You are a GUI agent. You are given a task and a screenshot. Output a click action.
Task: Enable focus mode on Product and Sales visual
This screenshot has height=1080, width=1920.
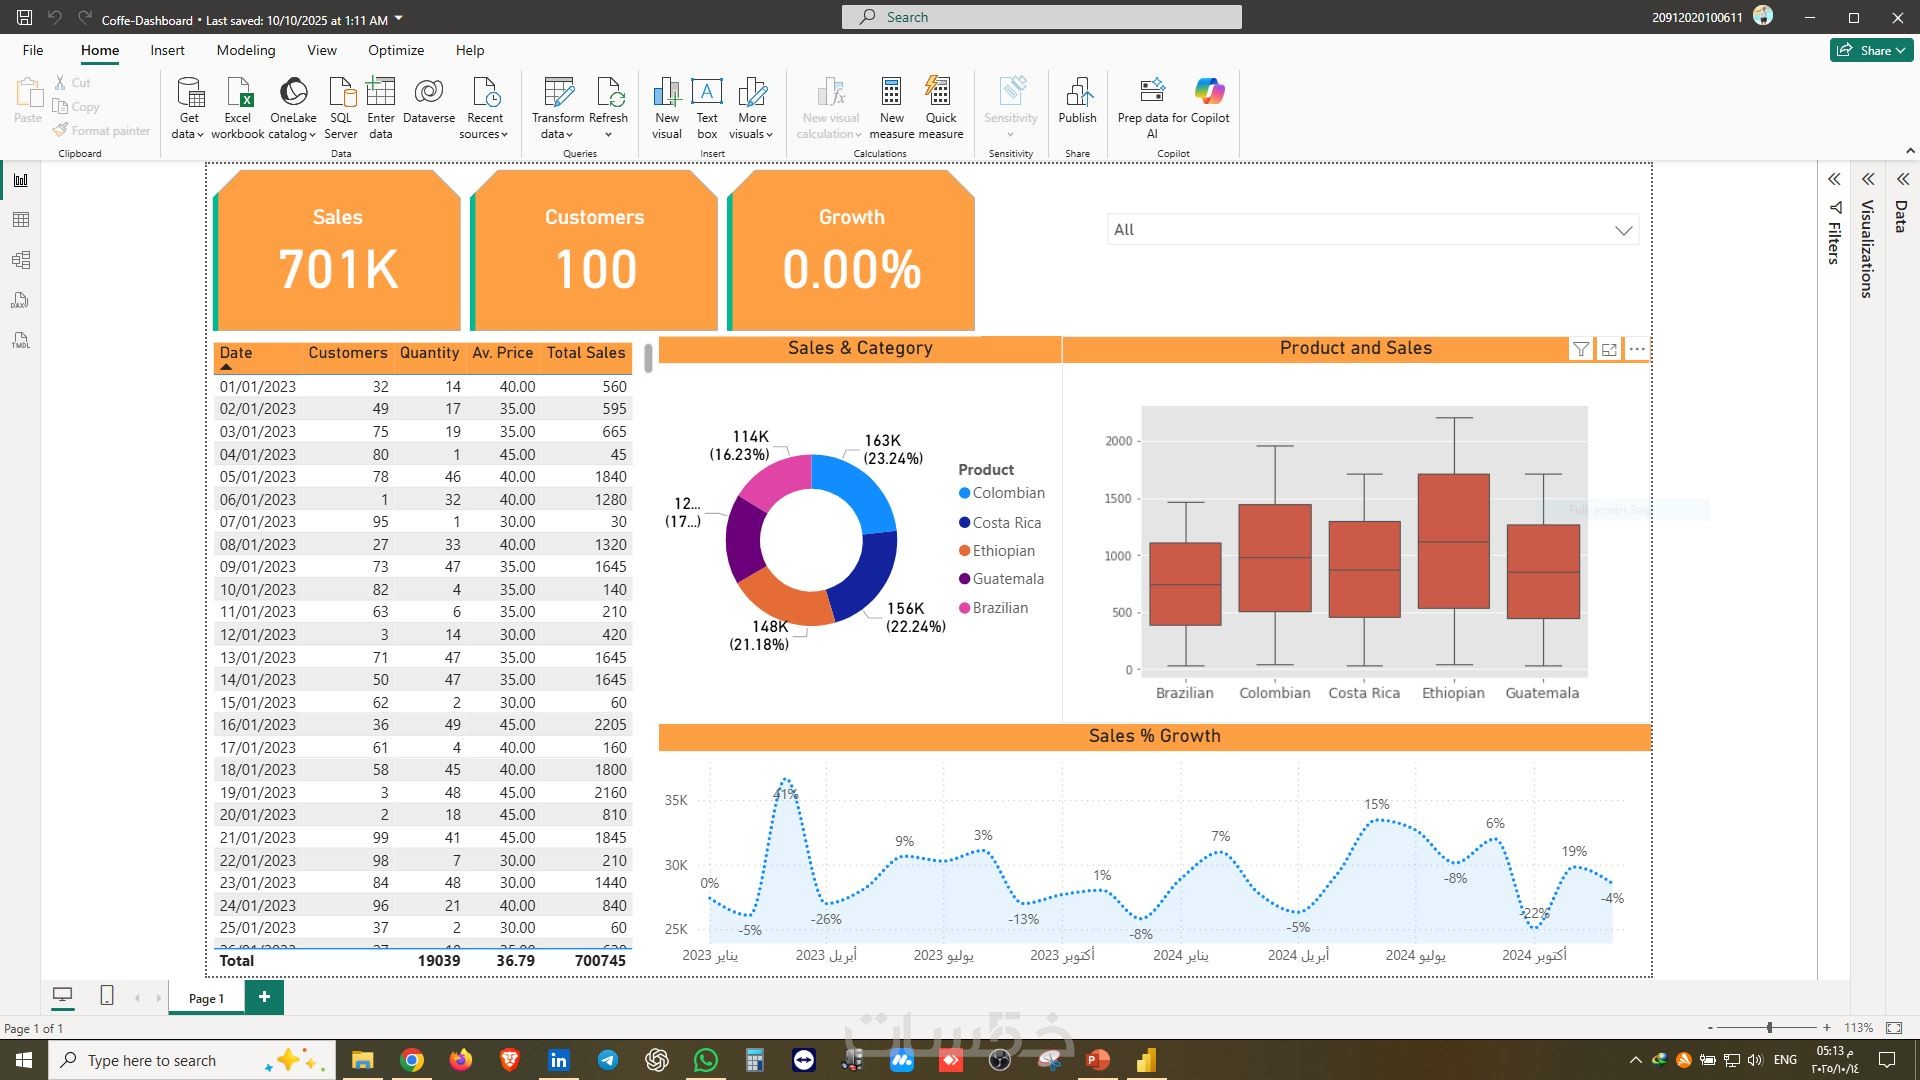1609,349
